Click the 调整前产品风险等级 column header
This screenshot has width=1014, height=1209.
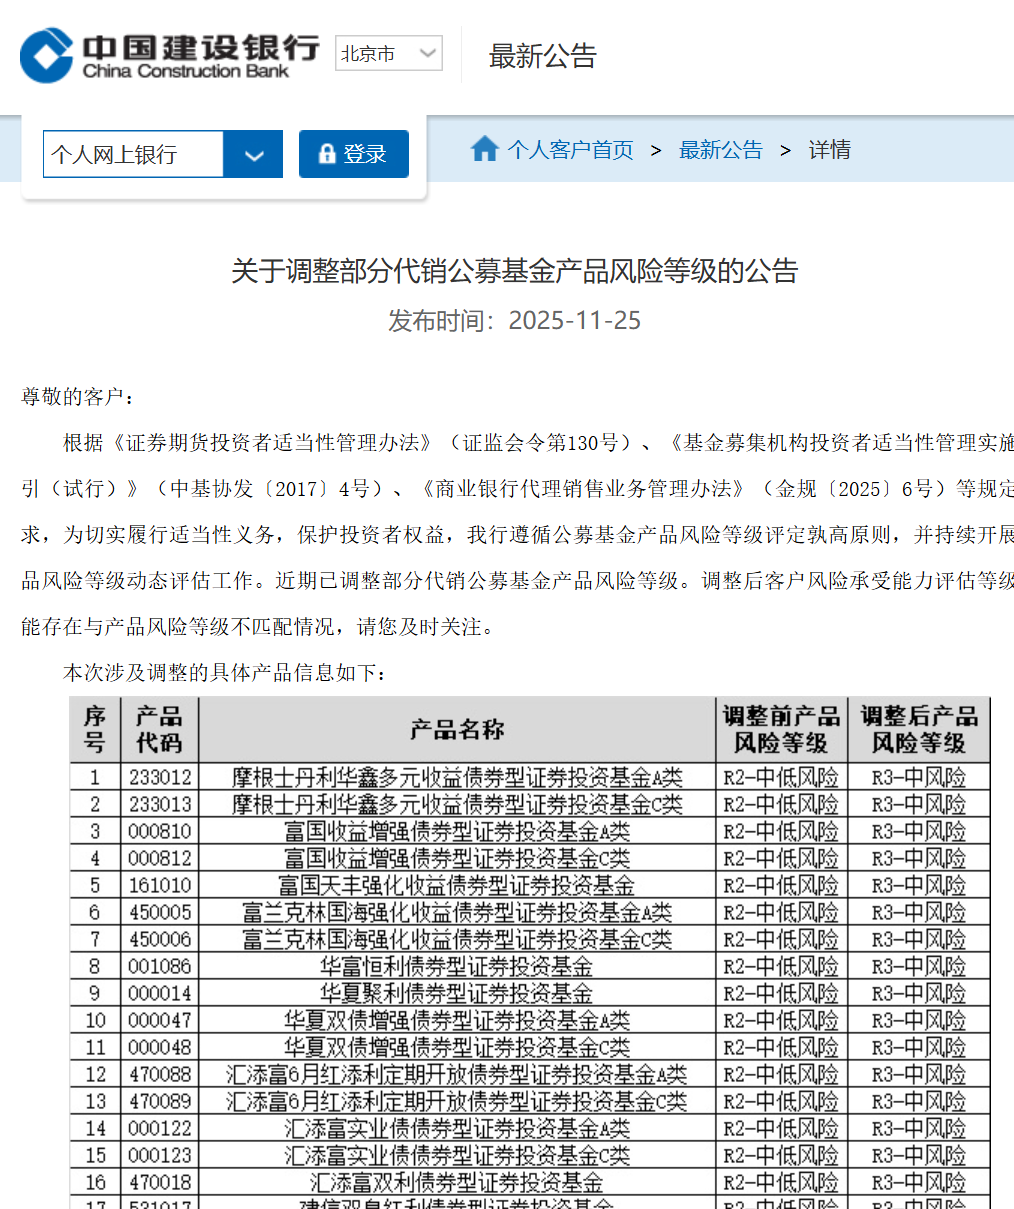[779, 729]
